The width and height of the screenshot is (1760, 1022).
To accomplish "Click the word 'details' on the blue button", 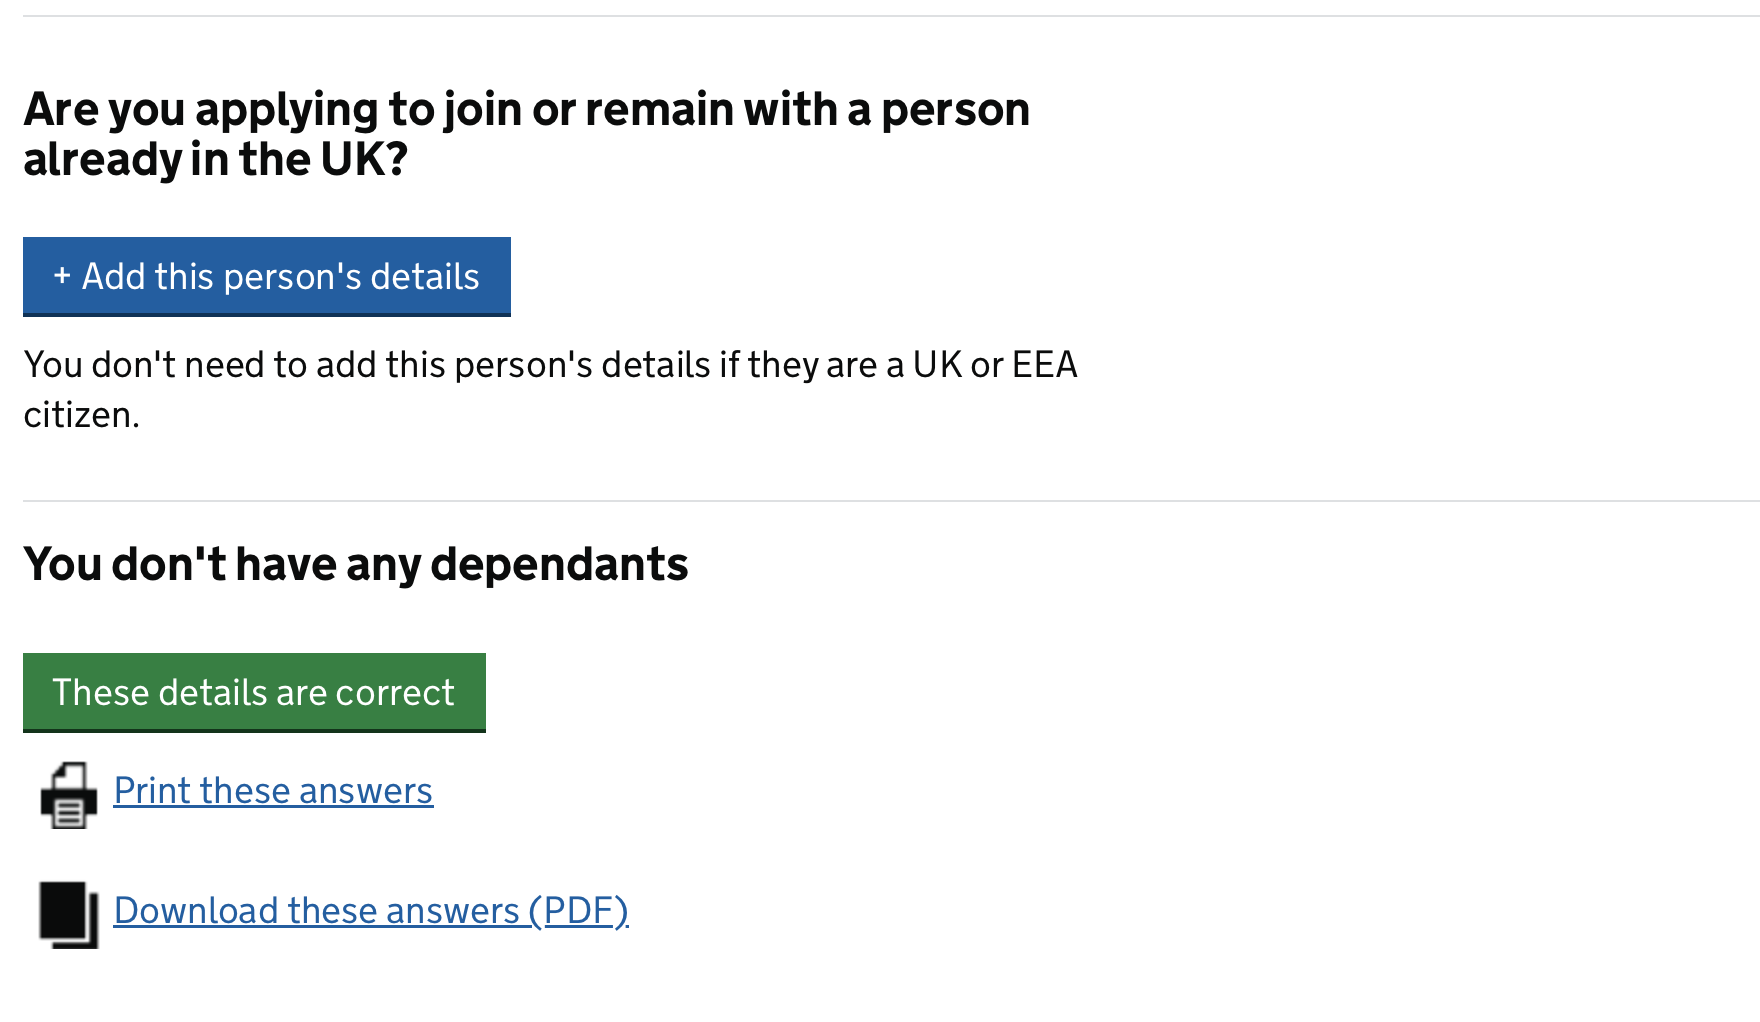I will (425, 276).
